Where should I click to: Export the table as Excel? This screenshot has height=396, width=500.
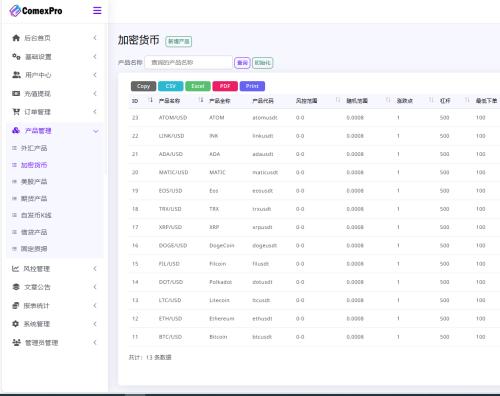[198, 86]
